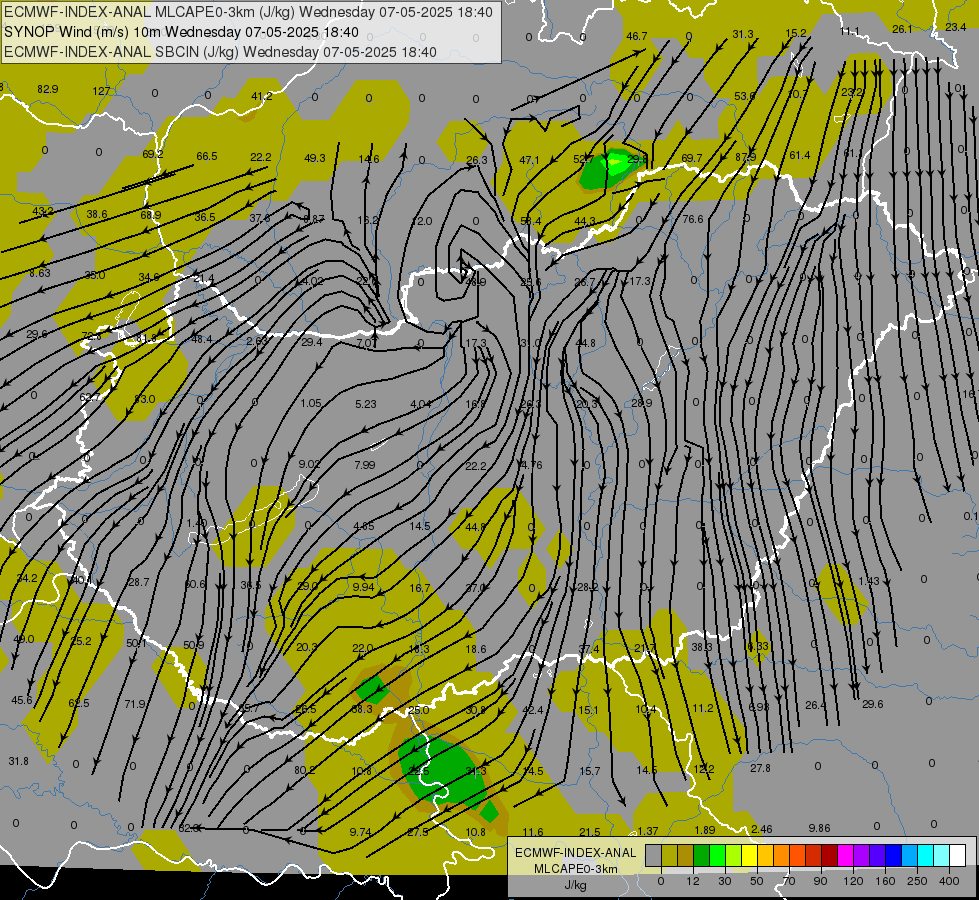This screenshot has height=900, width=979.
Task: Click the map value 66.5
Action: click(x=207, y=156)
